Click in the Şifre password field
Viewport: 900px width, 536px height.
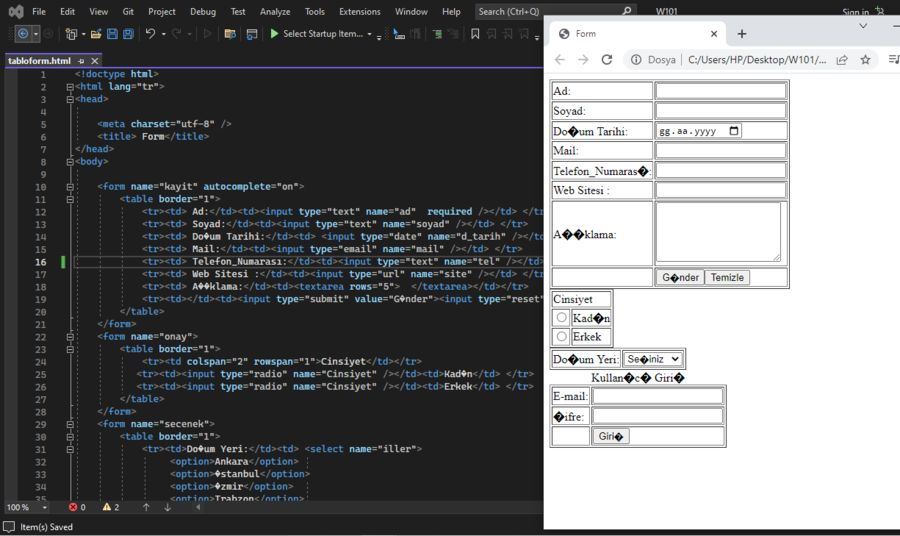pos(658,416)
